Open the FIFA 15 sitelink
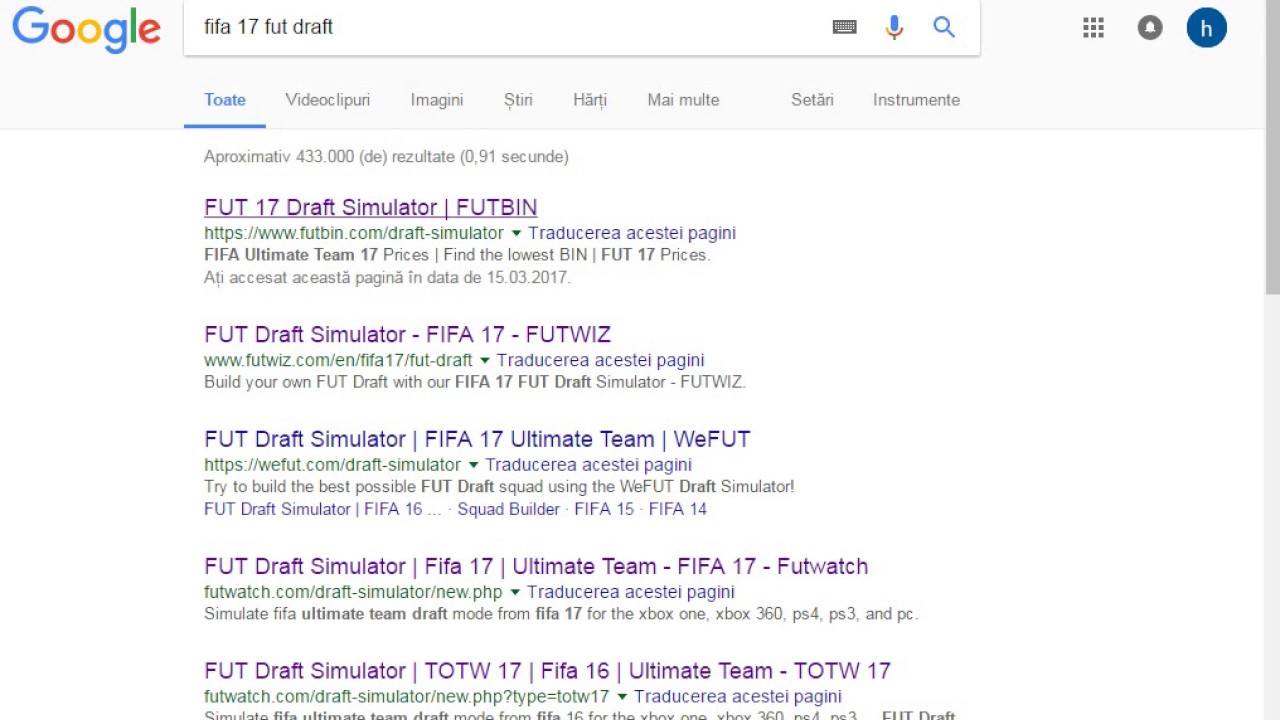Image resolution: width=1280 pixels, height=720 pixels. pyautogui.click(x=604, y=509)
